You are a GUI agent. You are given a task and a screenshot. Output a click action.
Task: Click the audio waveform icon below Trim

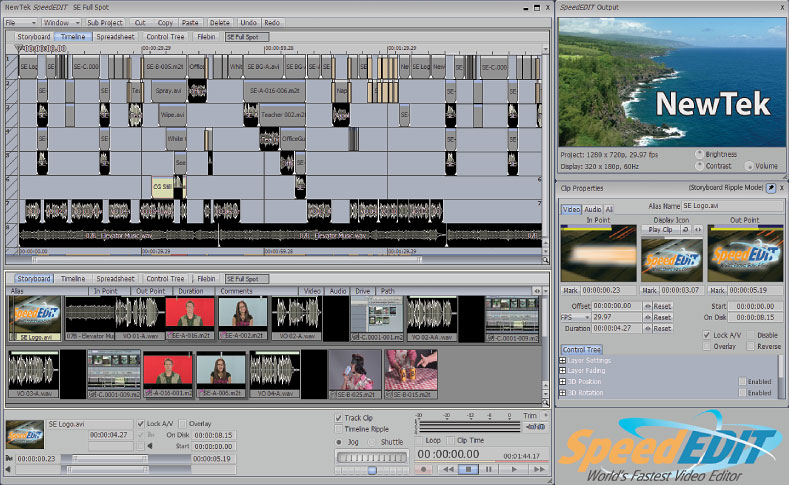click(x=535, y=427)
